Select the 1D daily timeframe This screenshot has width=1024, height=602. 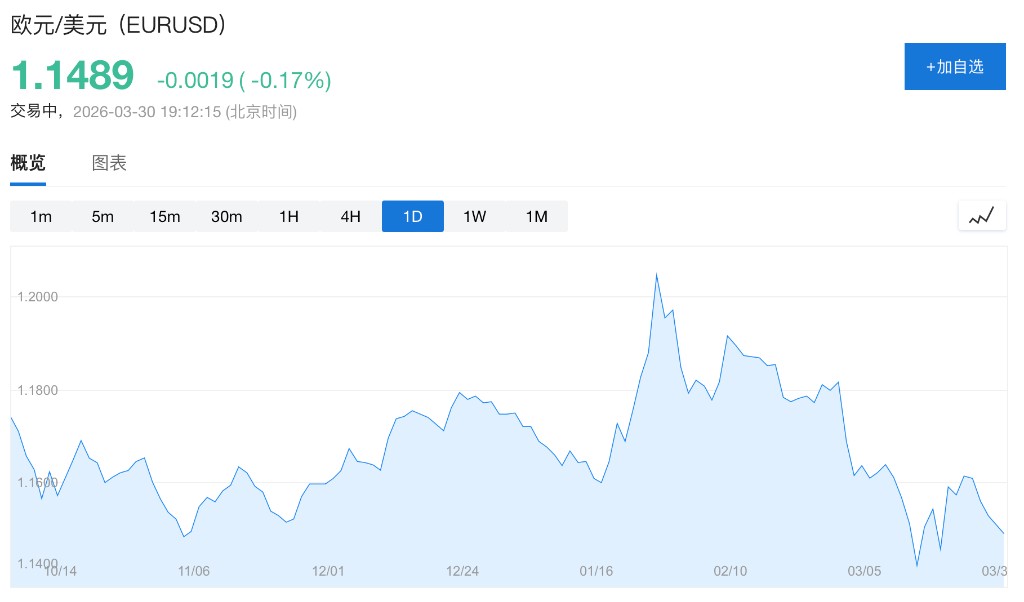(413, 216)
